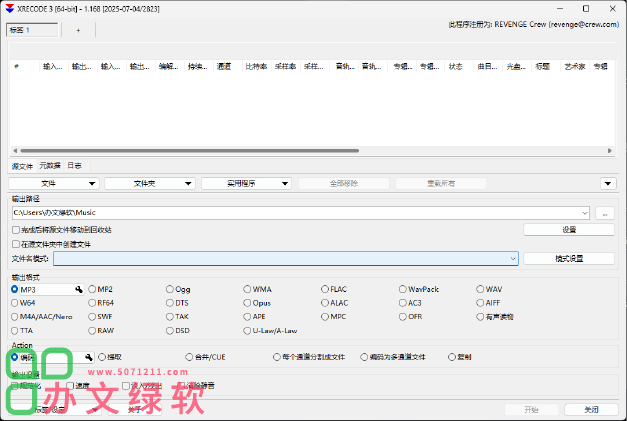Select the 有声读物 audiobook format
Image resolution: width=627 pixels, height=421 pixels.
(x=495, y=317)
